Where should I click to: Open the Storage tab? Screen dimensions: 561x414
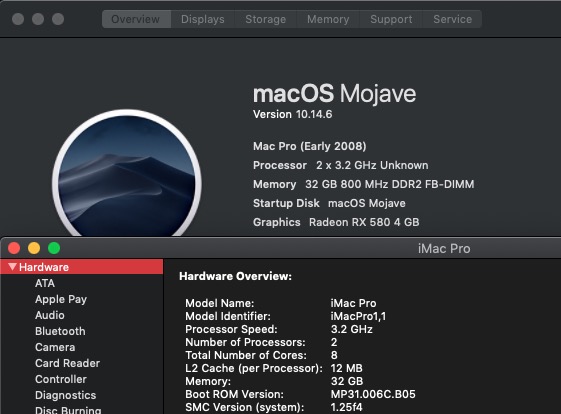coord(265,19)
